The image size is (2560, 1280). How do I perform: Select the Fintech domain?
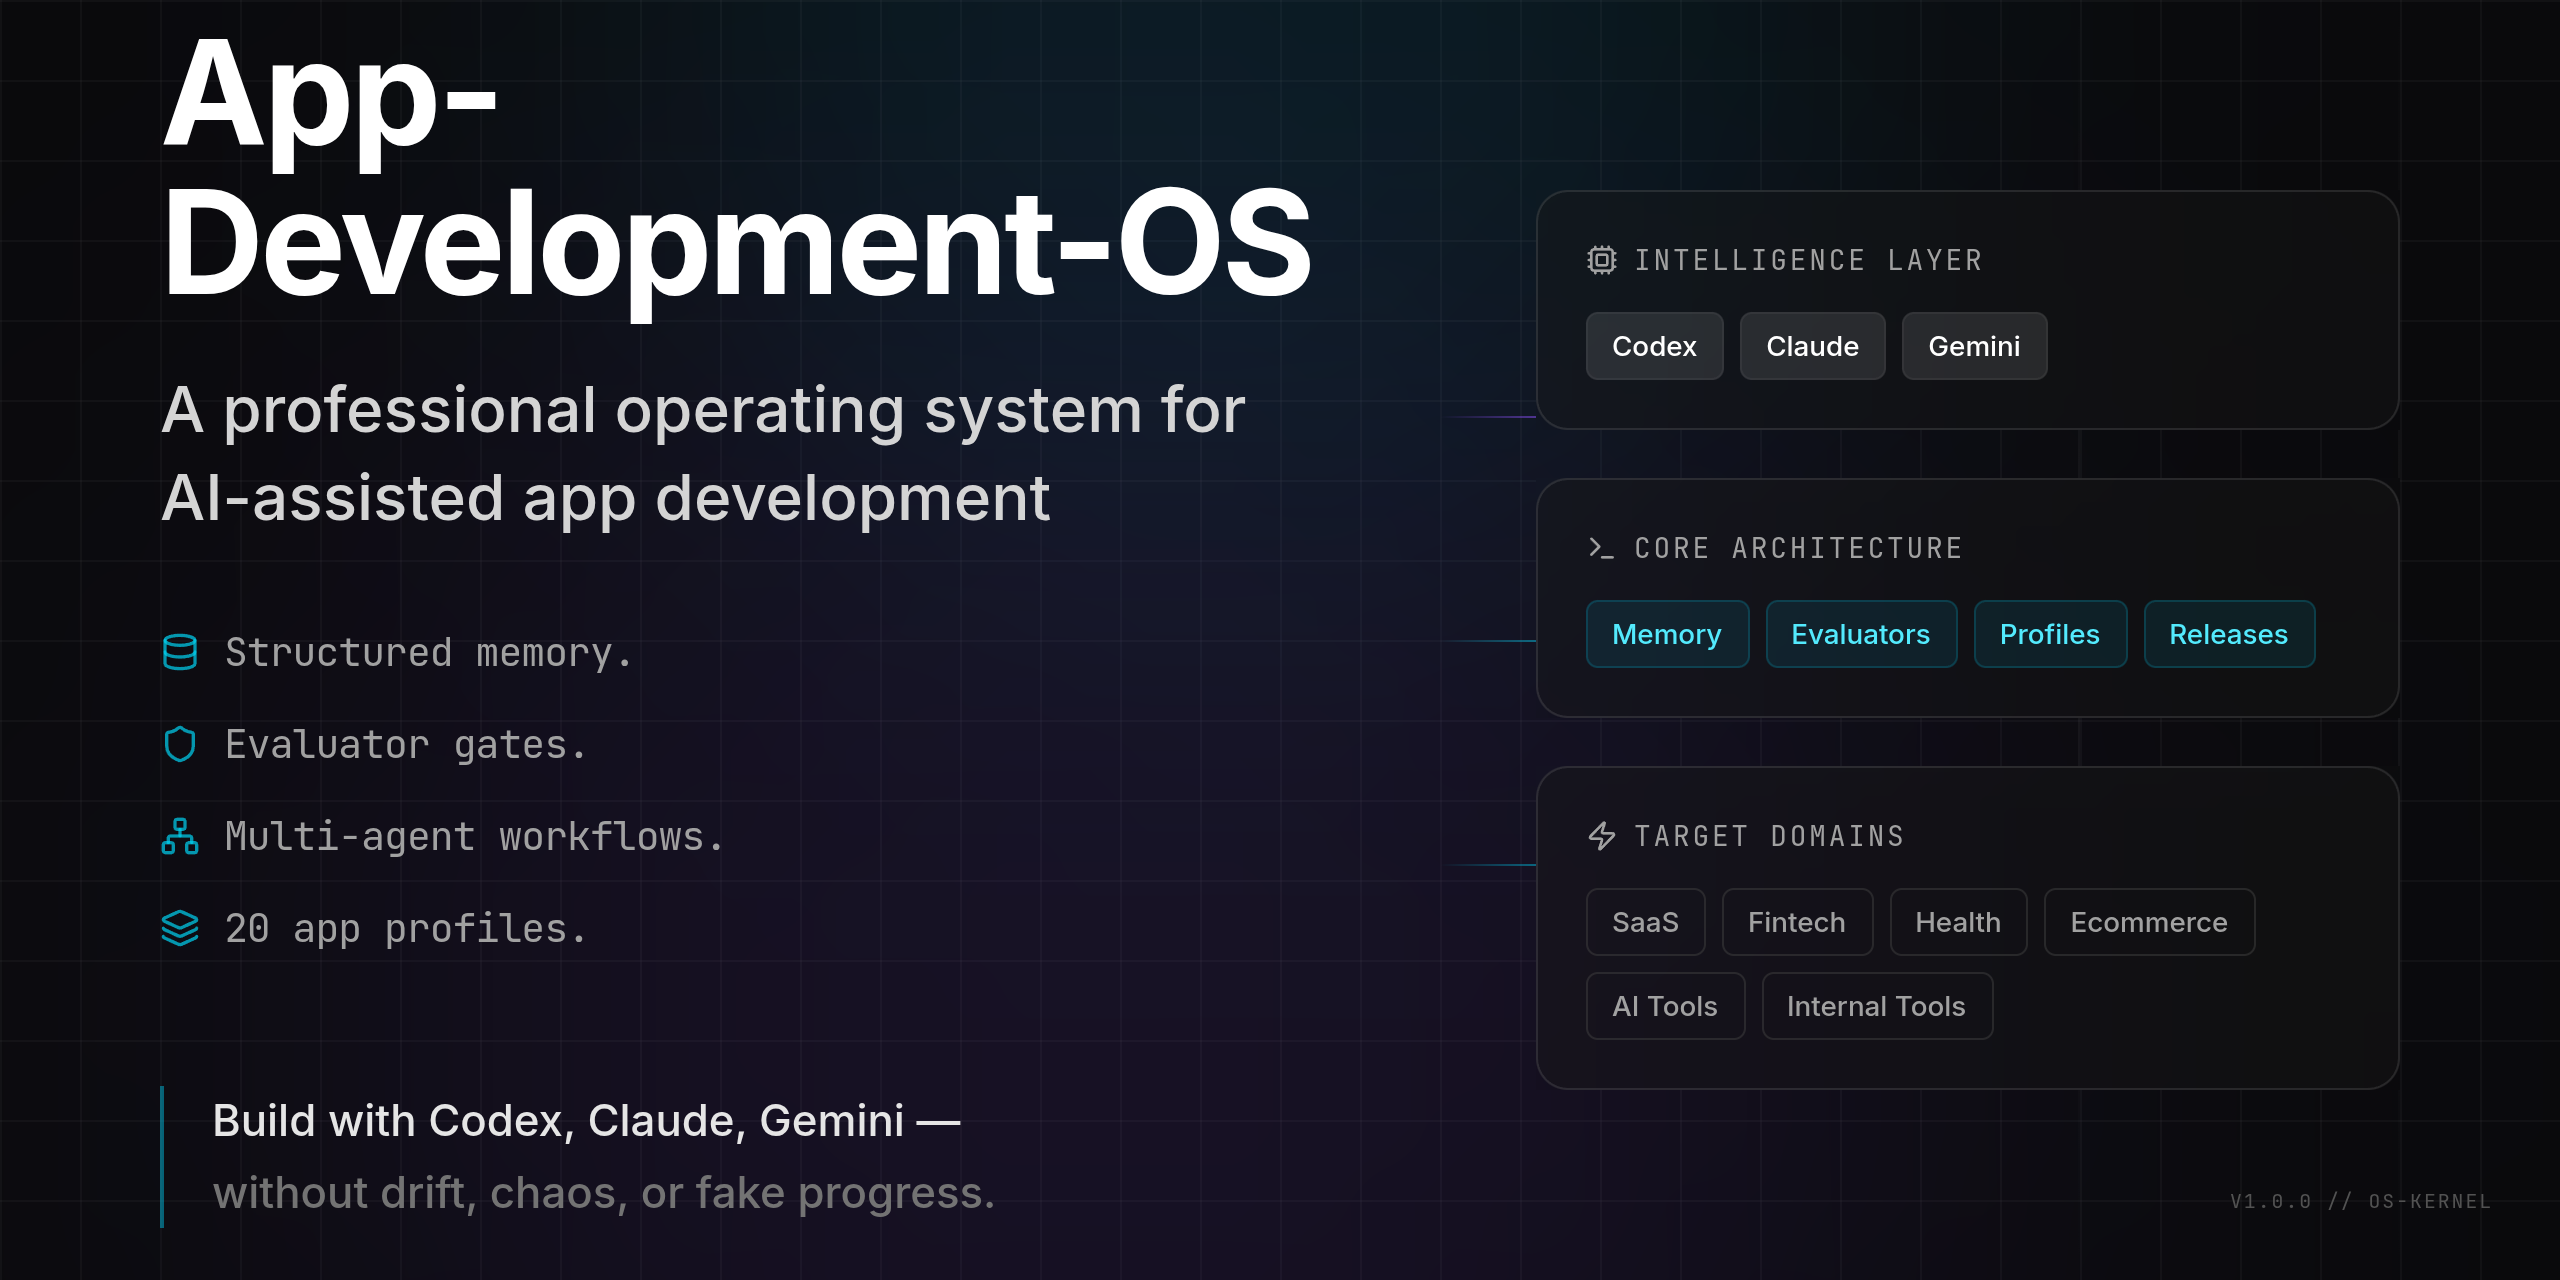[x=1797, y=922]
